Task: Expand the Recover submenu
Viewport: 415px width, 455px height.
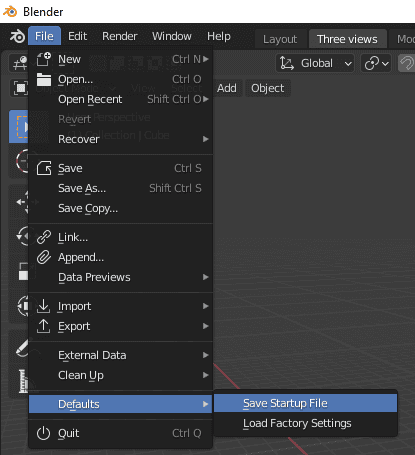Action: [120, 139]
